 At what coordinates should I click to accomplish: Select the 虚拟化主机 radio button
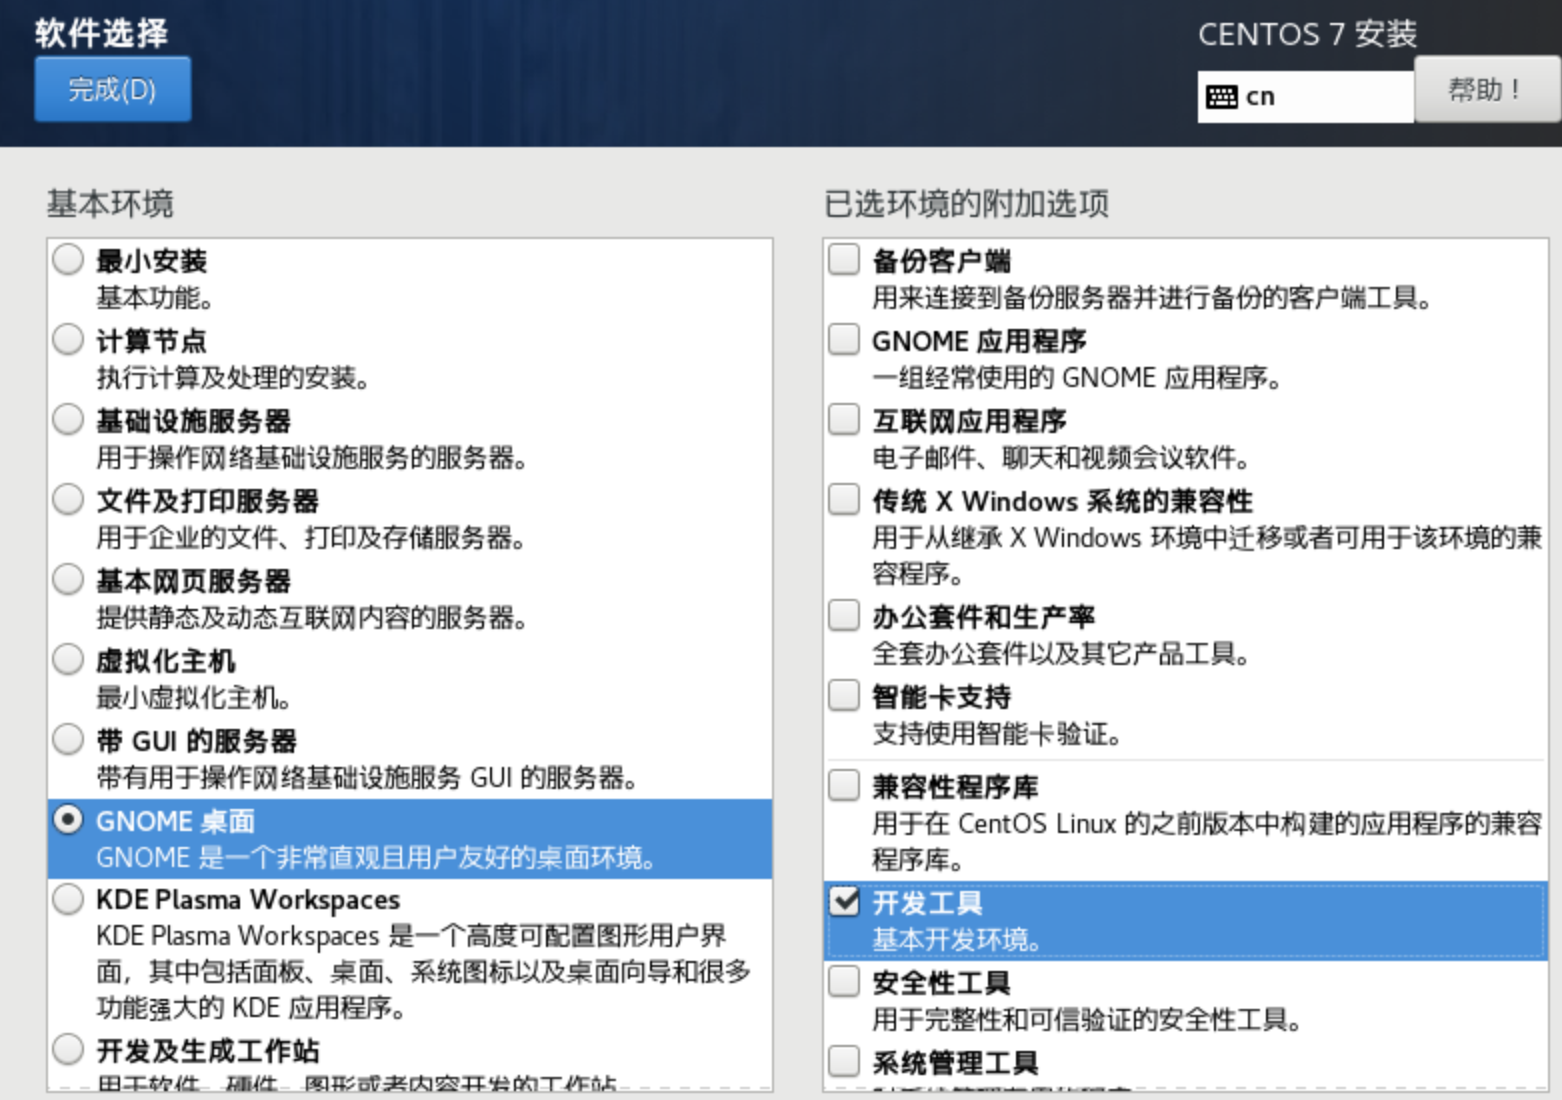tap(68, 660)
